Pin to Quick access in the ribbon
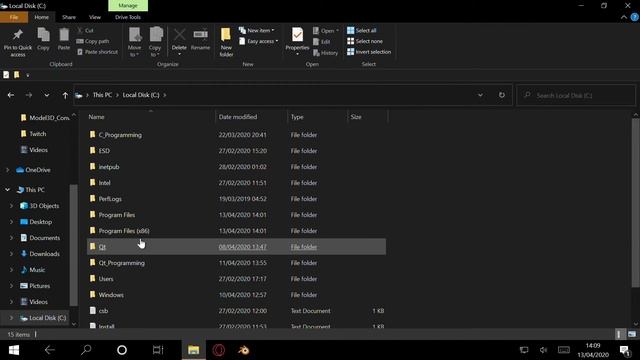Viewport: 640px width, 360px height. [18, 42]
